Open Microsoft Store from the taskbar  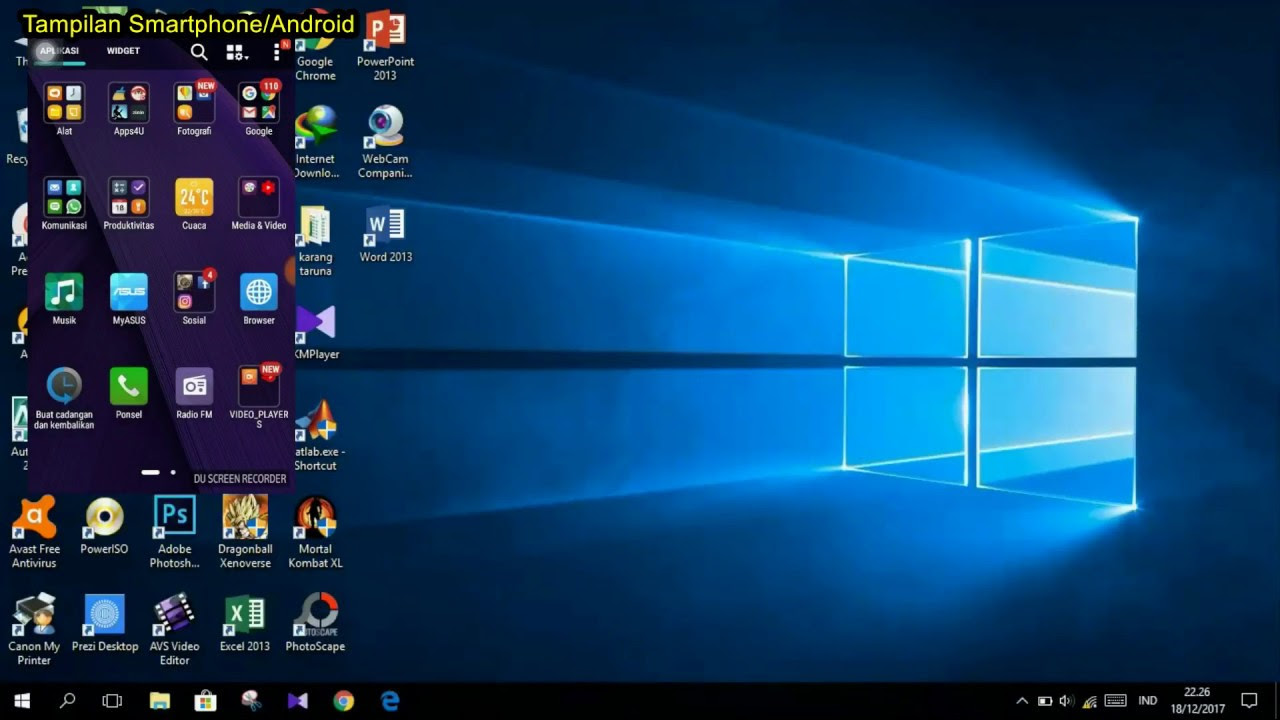[206, 701]
